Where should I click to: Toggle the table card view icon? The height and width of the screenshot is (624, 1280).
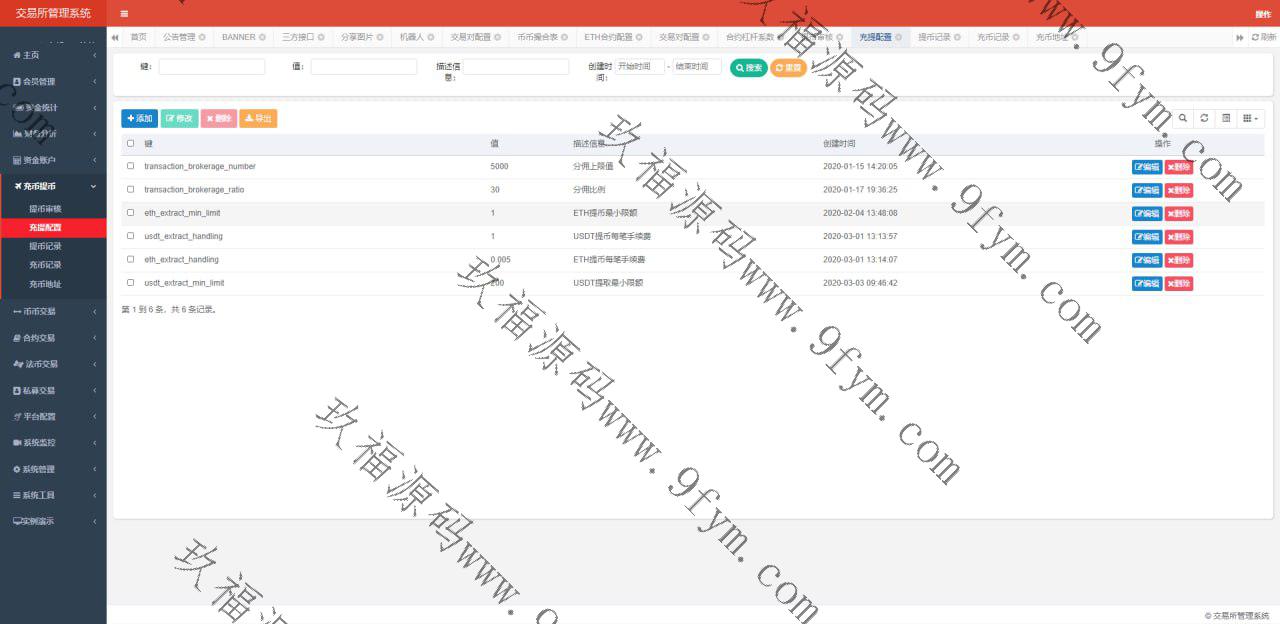[x=1226, y=118]
